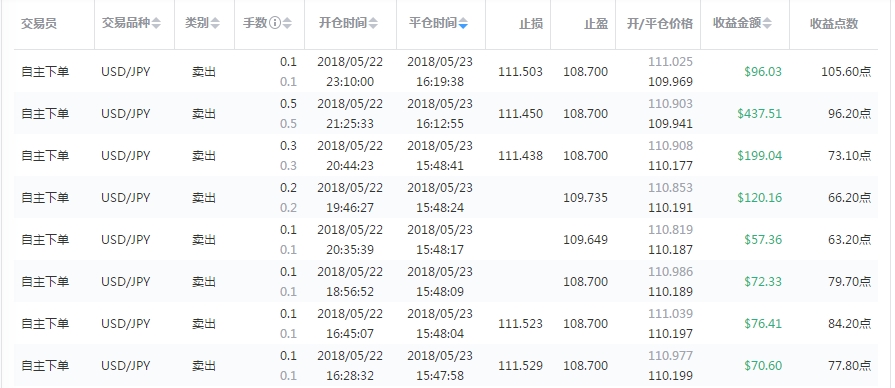Screen dimensions: 895x388
Task: Click the $199.04 profit value
Action: pyautogui.click(x=760, y=156)
